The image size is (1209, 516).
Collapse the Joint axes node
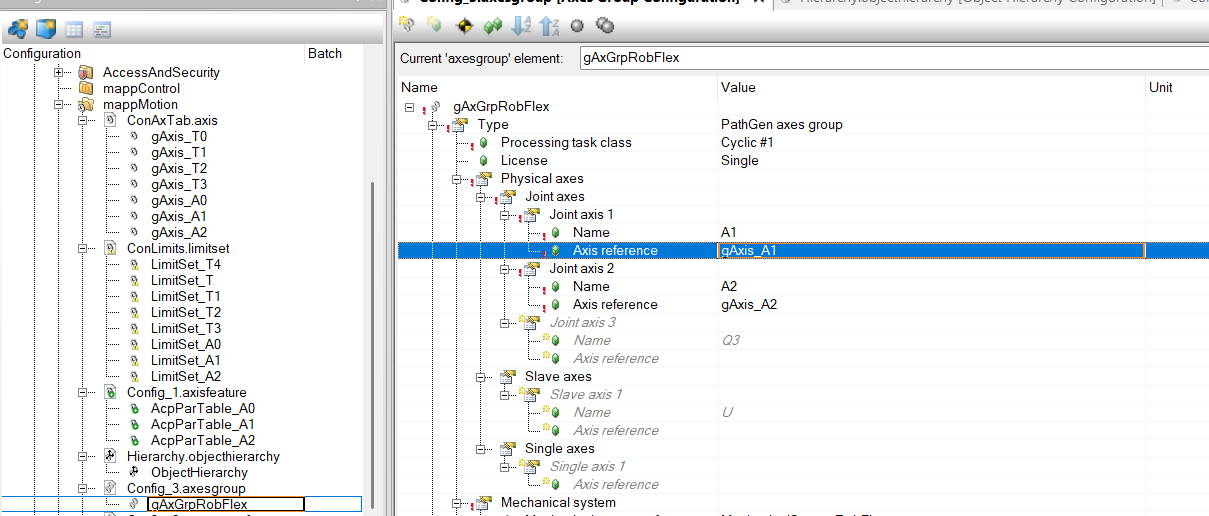pyautogui.click(x=481, y=196)
